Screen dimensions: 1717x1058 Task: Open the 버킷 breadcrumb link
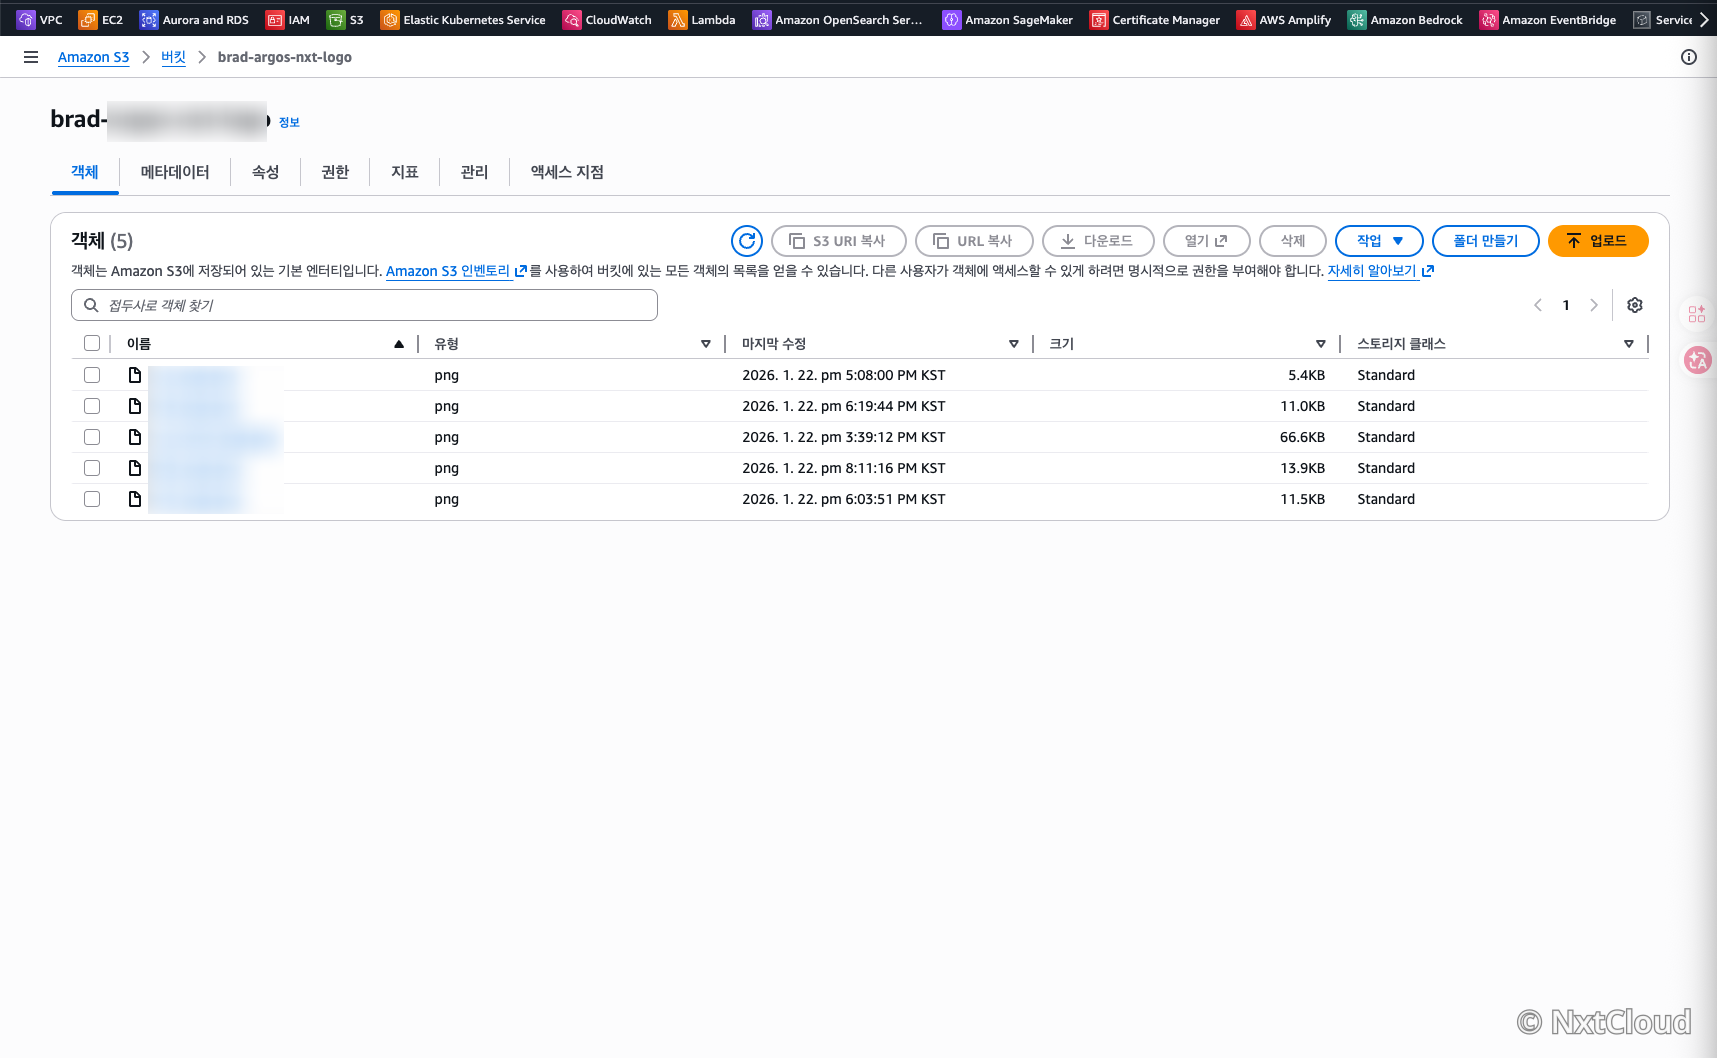(173, 57)
